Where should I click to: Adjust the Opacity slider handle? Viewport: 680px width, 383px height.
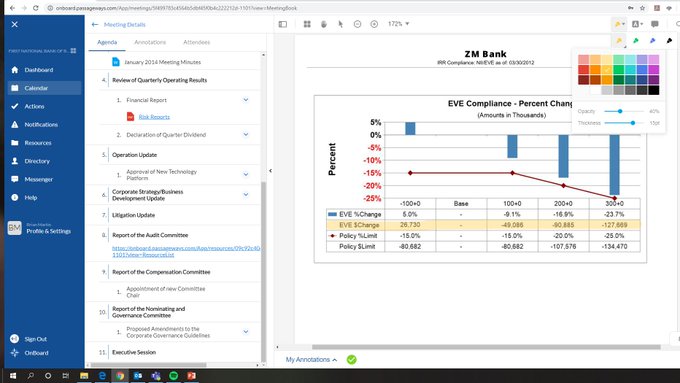point(620,111)
